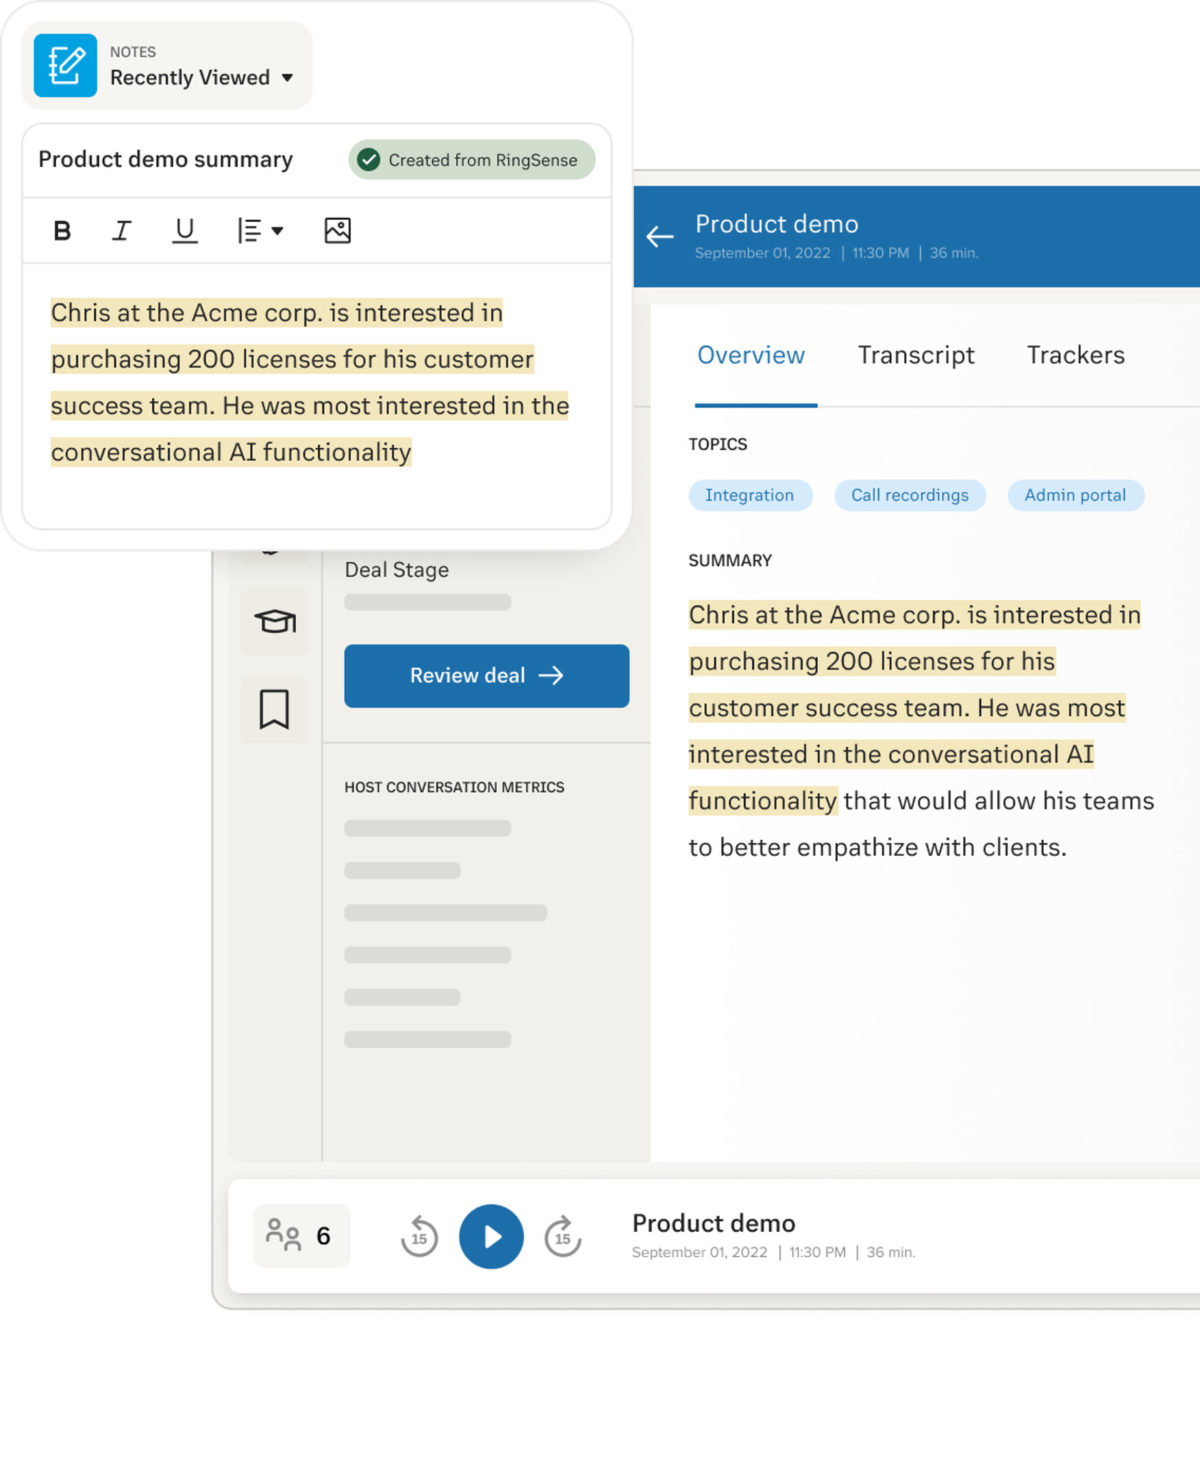Select the Overview tab

point(751,355)
